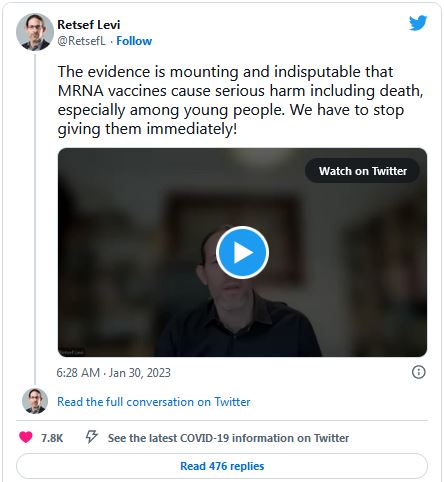Click the Twitter bird logo icon
The image size is (444, 482).
[418, 23]
